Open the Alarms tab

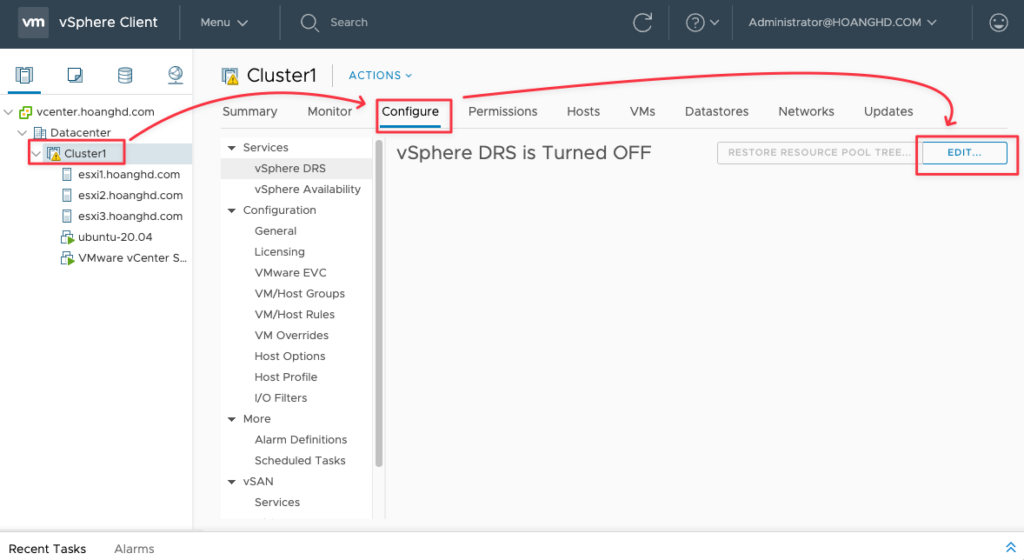134,549
